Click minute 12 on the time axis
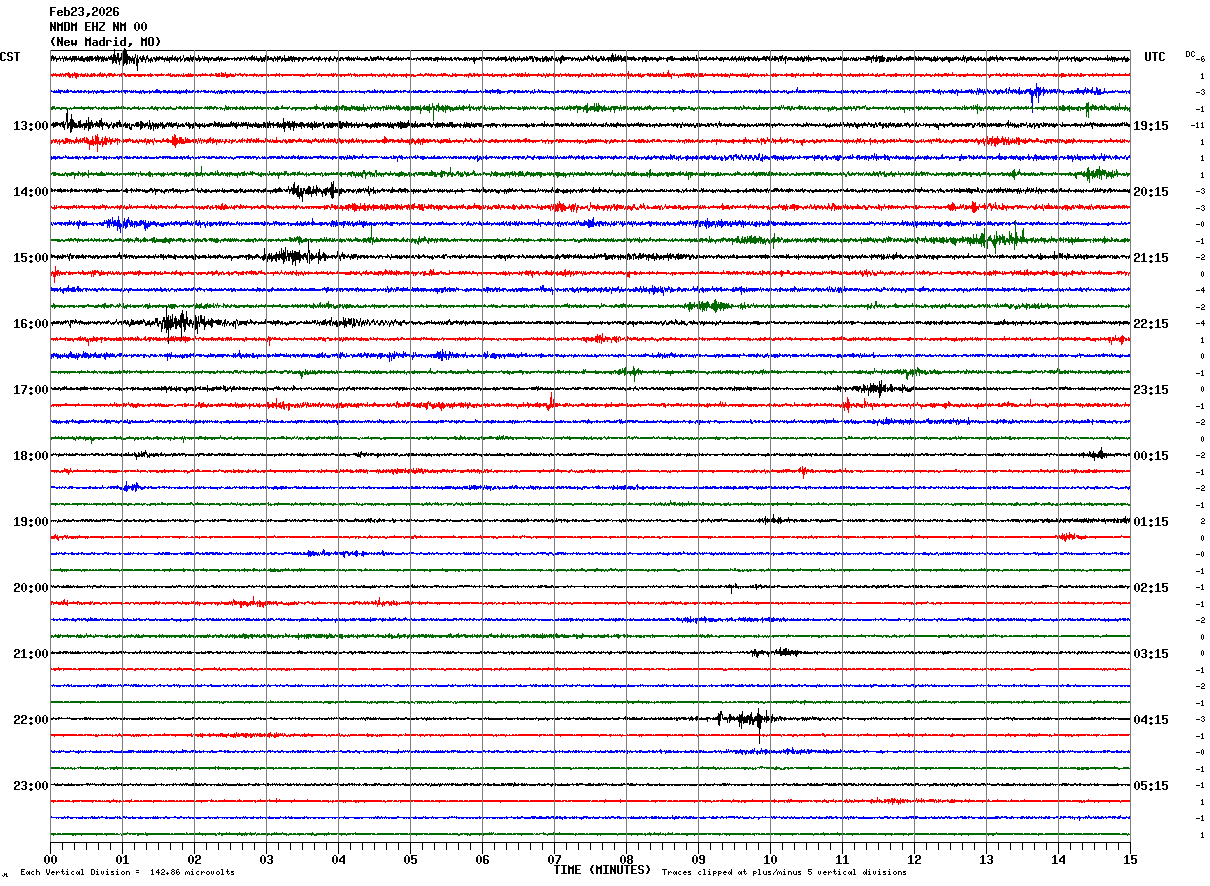 tap(914, 859)
